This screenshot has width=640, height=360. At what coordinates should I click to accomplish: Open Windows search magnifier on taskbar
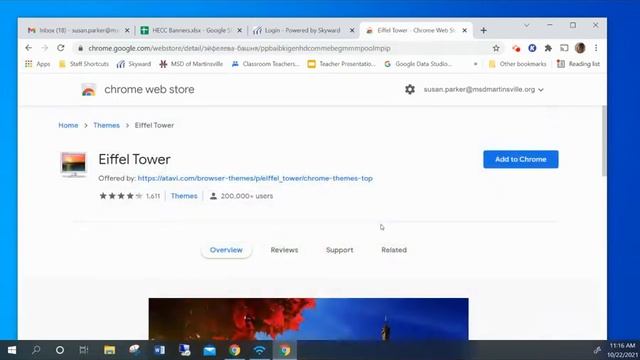click(x=36, y=350)
